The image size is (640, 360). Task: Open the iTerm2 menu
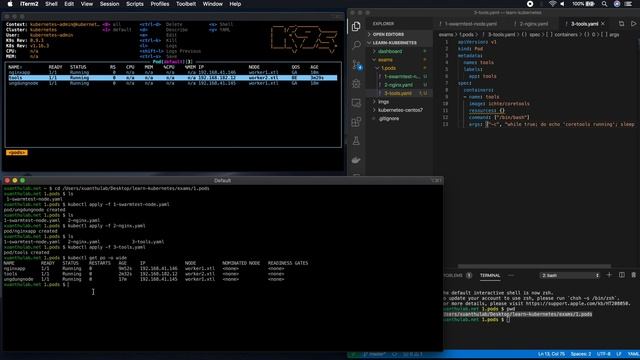[29, 4]
